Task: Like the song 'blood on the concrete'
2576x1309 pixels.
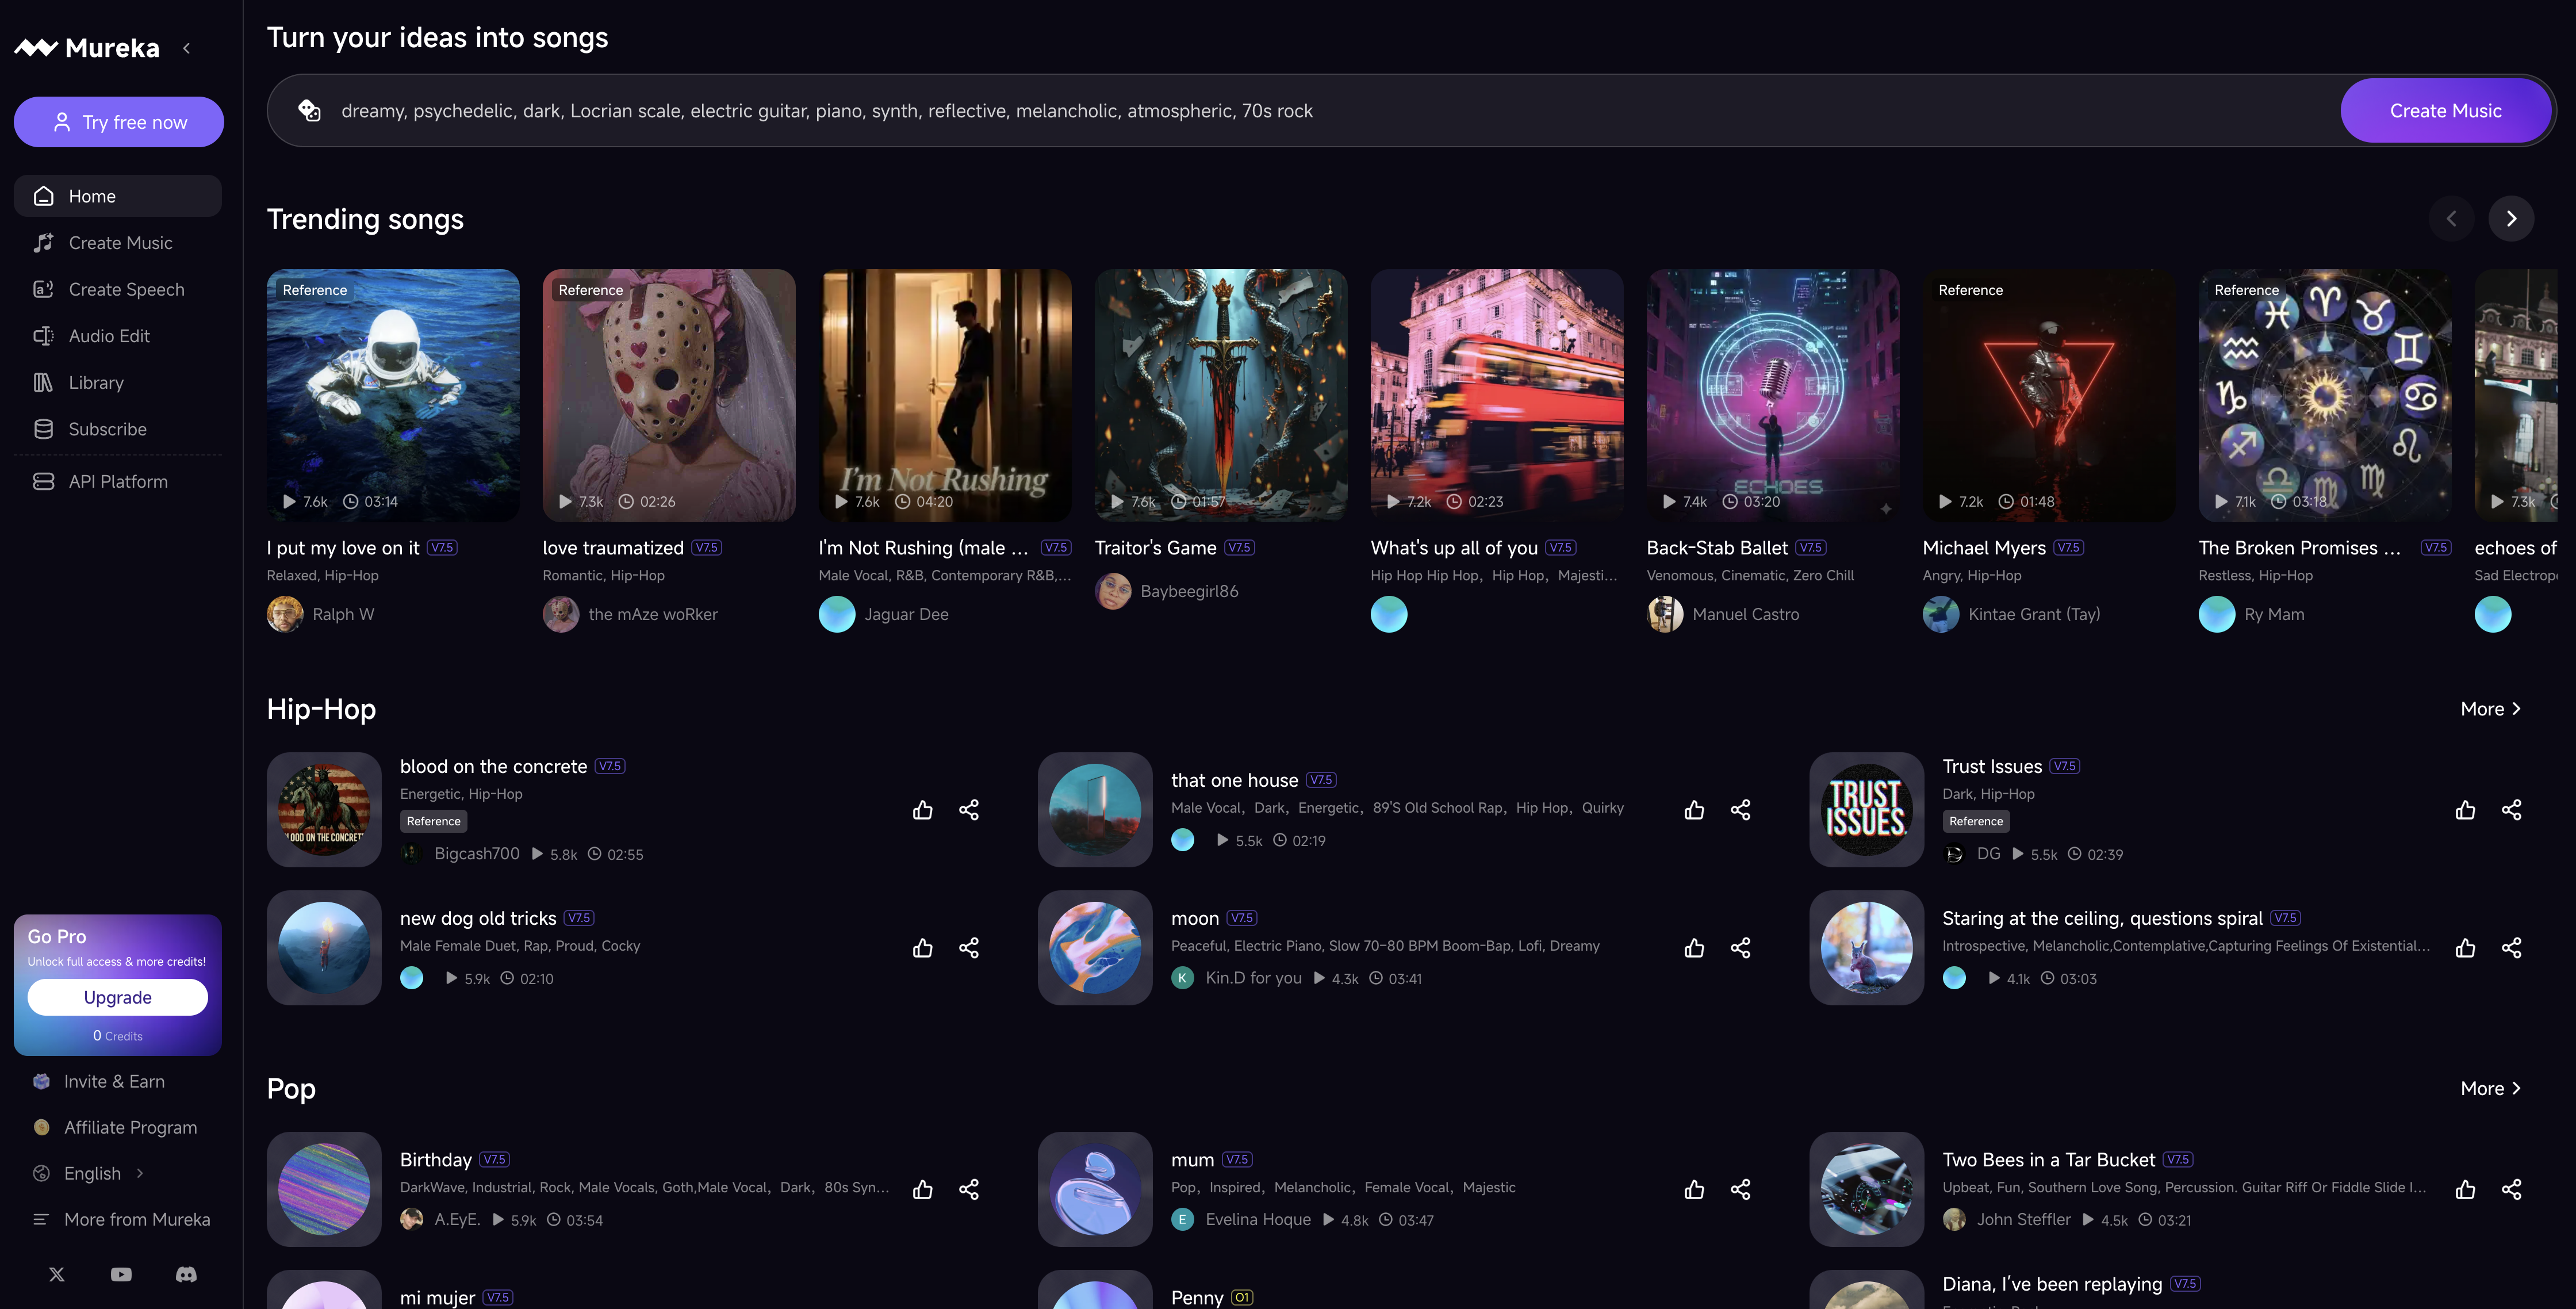Action: click(922, 810)
